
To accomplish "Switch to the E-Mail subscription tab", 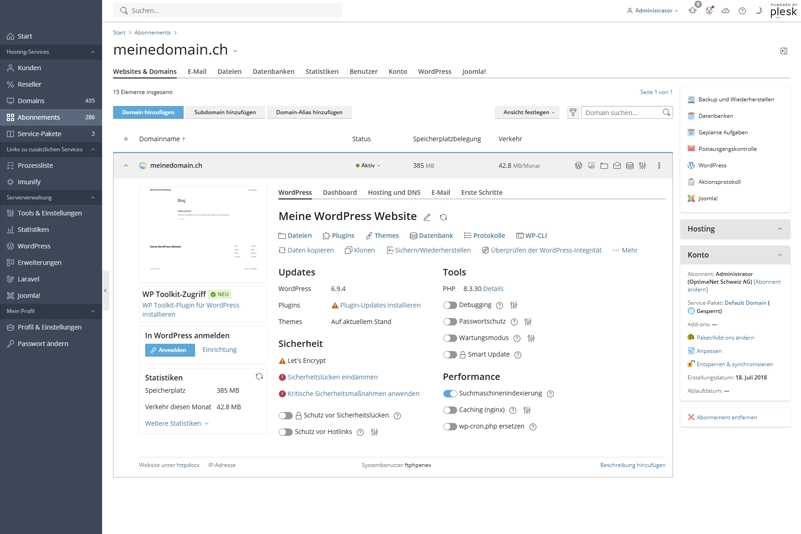I will click(197, 72).
